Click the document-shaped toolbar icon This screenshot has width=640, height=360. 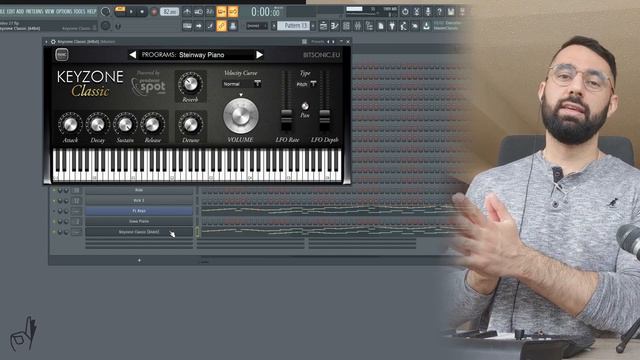[380, 26]
